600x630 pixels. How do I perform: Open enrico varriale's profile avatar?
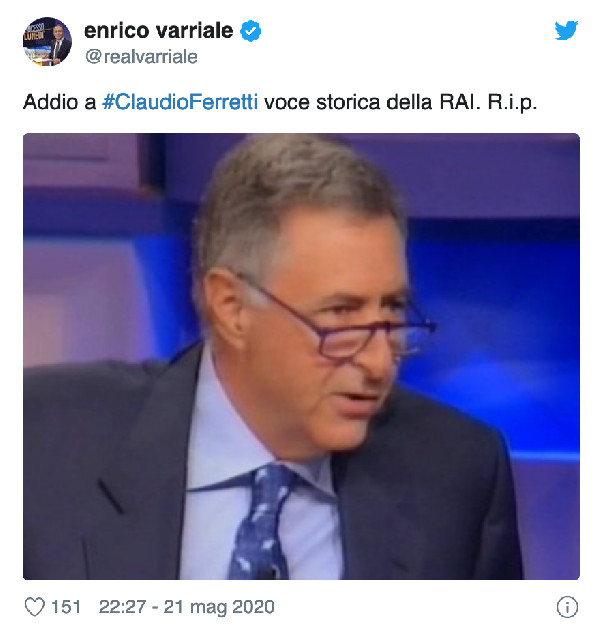click(47, 41)
